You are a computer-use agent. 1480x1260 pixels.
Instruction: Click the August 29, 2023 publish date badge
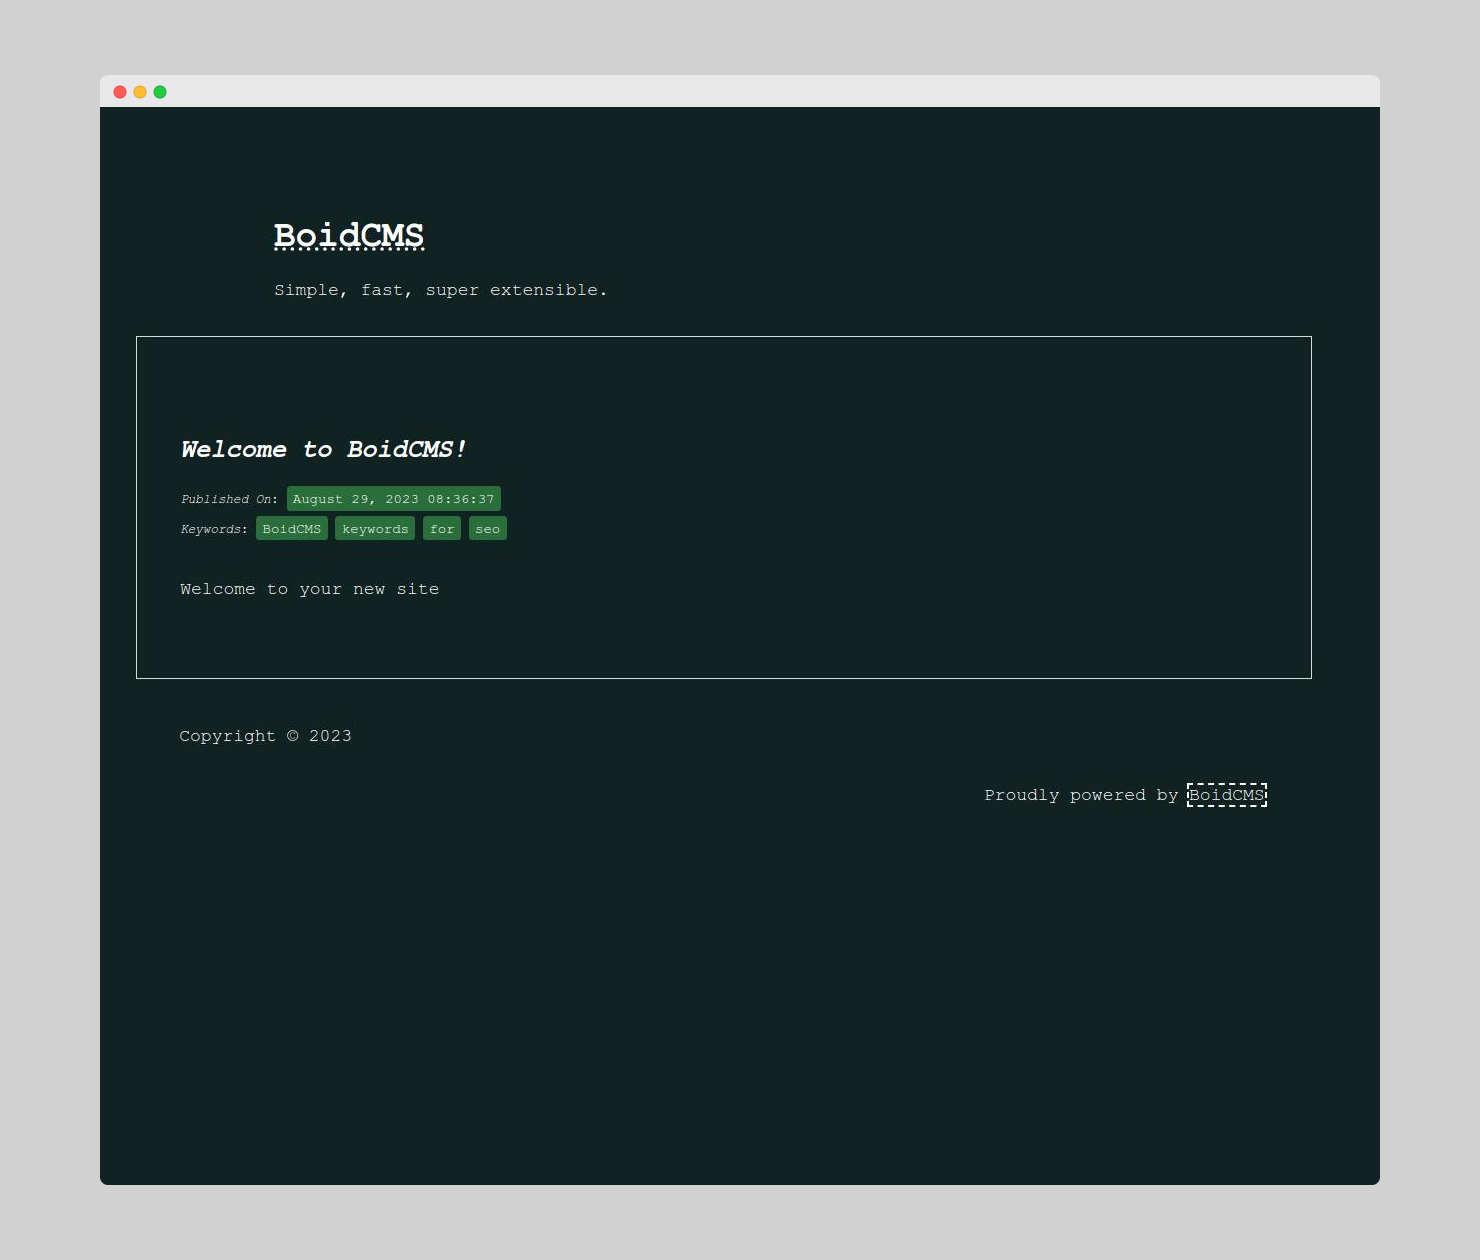tap(394, 498)
